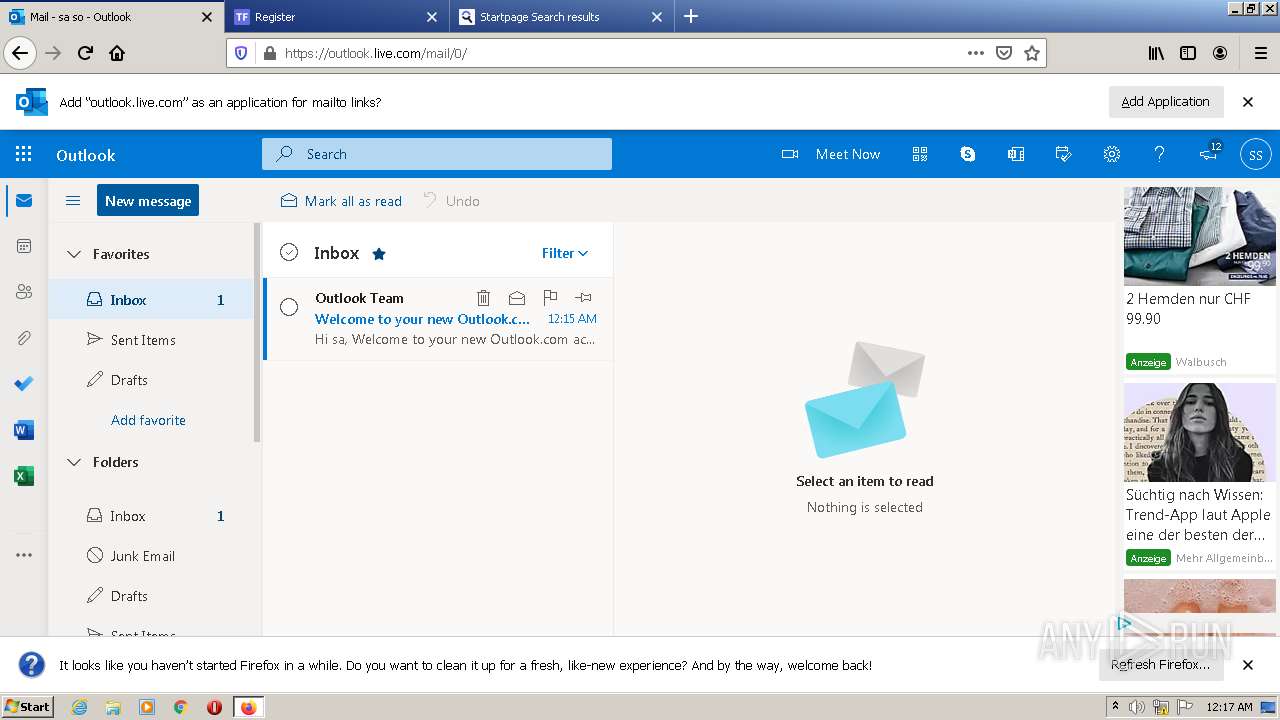
Task: Open Firefox hamburger menu
Action: 1260,53
